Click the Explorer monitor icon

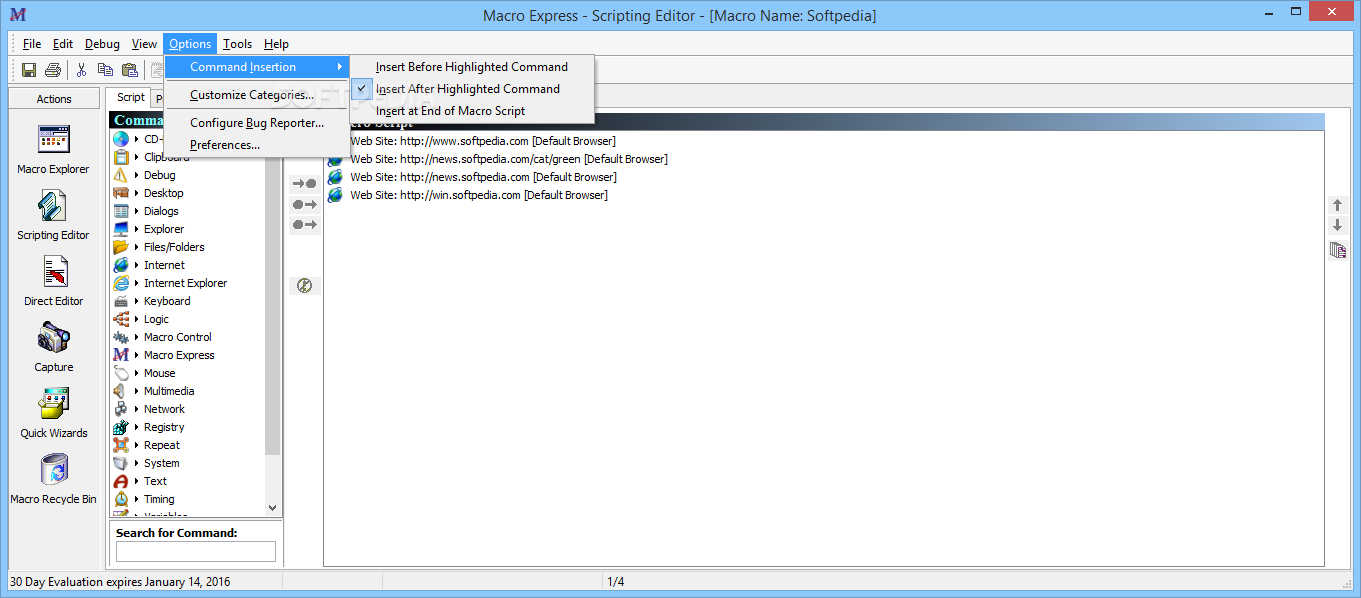[x=121, y=229]
